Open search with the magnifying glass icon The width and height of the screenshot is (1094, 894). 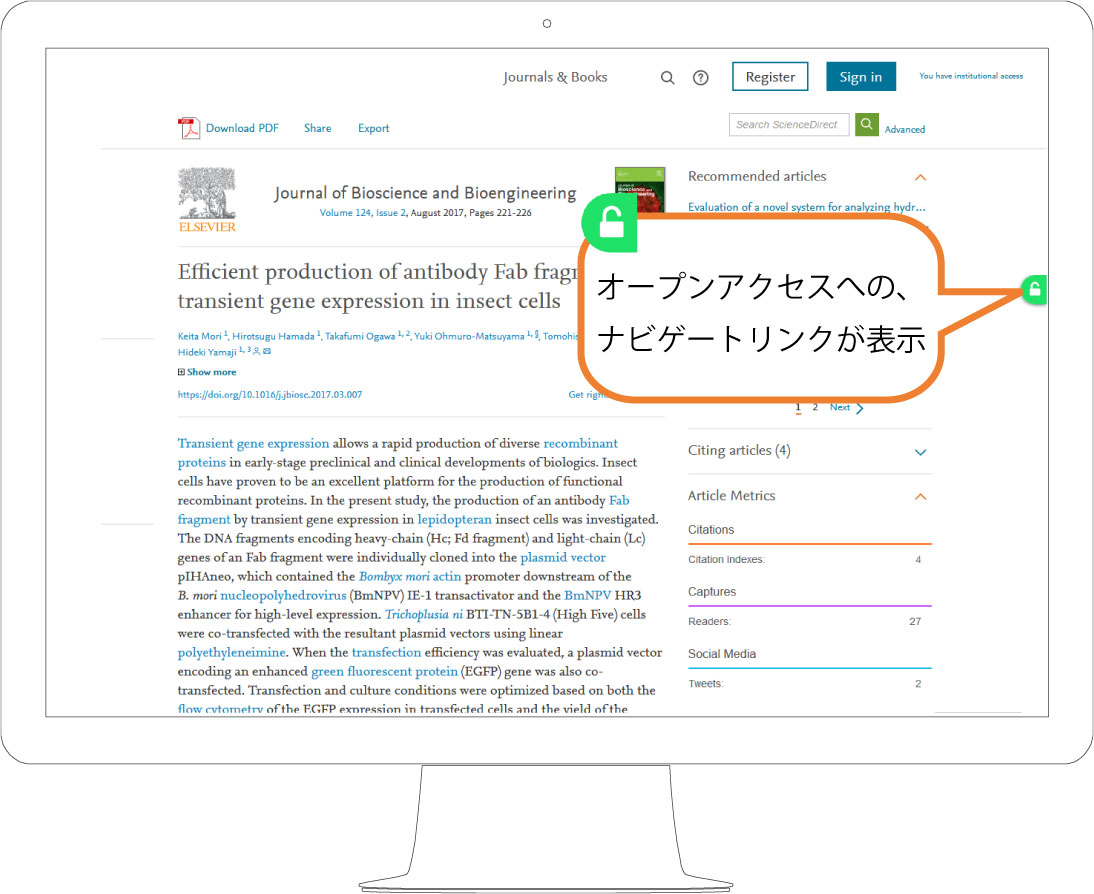[667, 77]
